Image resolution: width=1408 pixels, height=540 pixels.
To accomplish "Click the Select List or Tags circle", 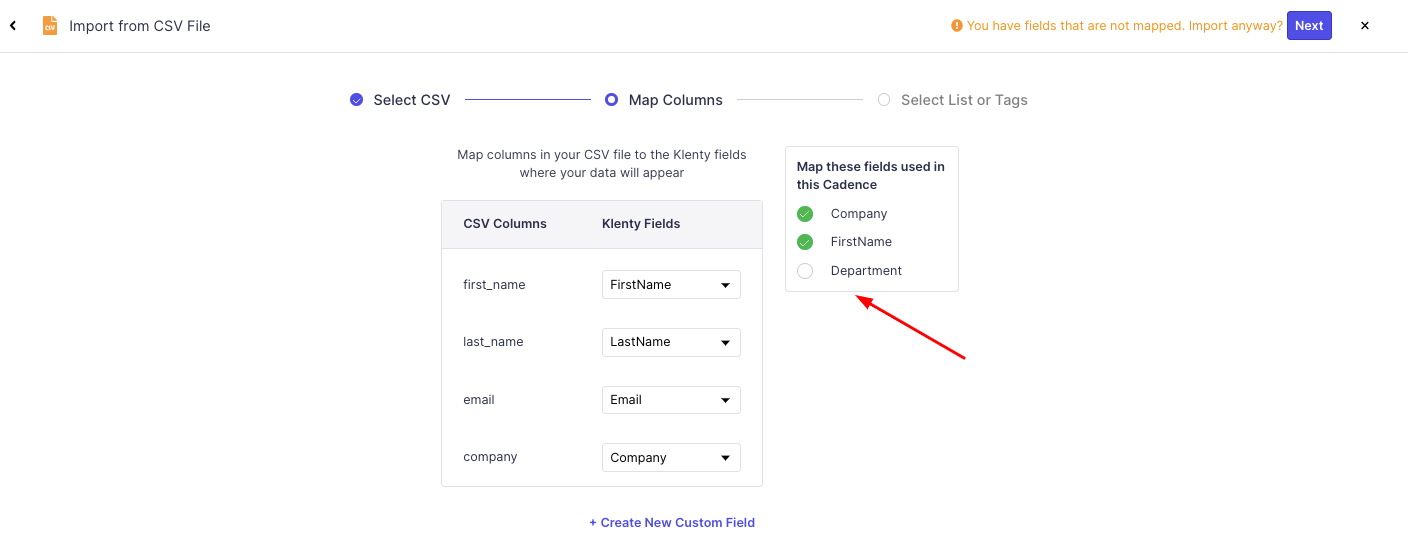I will point(884,100).
